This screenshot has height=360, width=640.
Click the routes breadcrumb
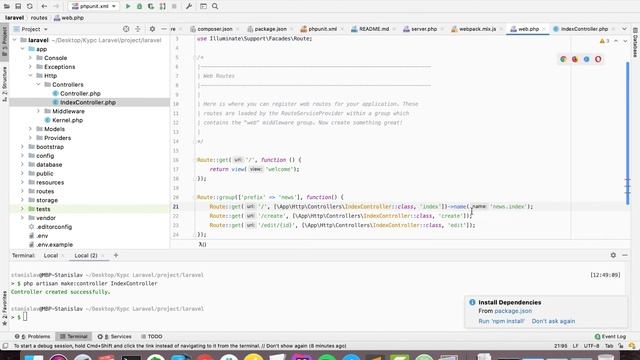[x=39, y=18]
